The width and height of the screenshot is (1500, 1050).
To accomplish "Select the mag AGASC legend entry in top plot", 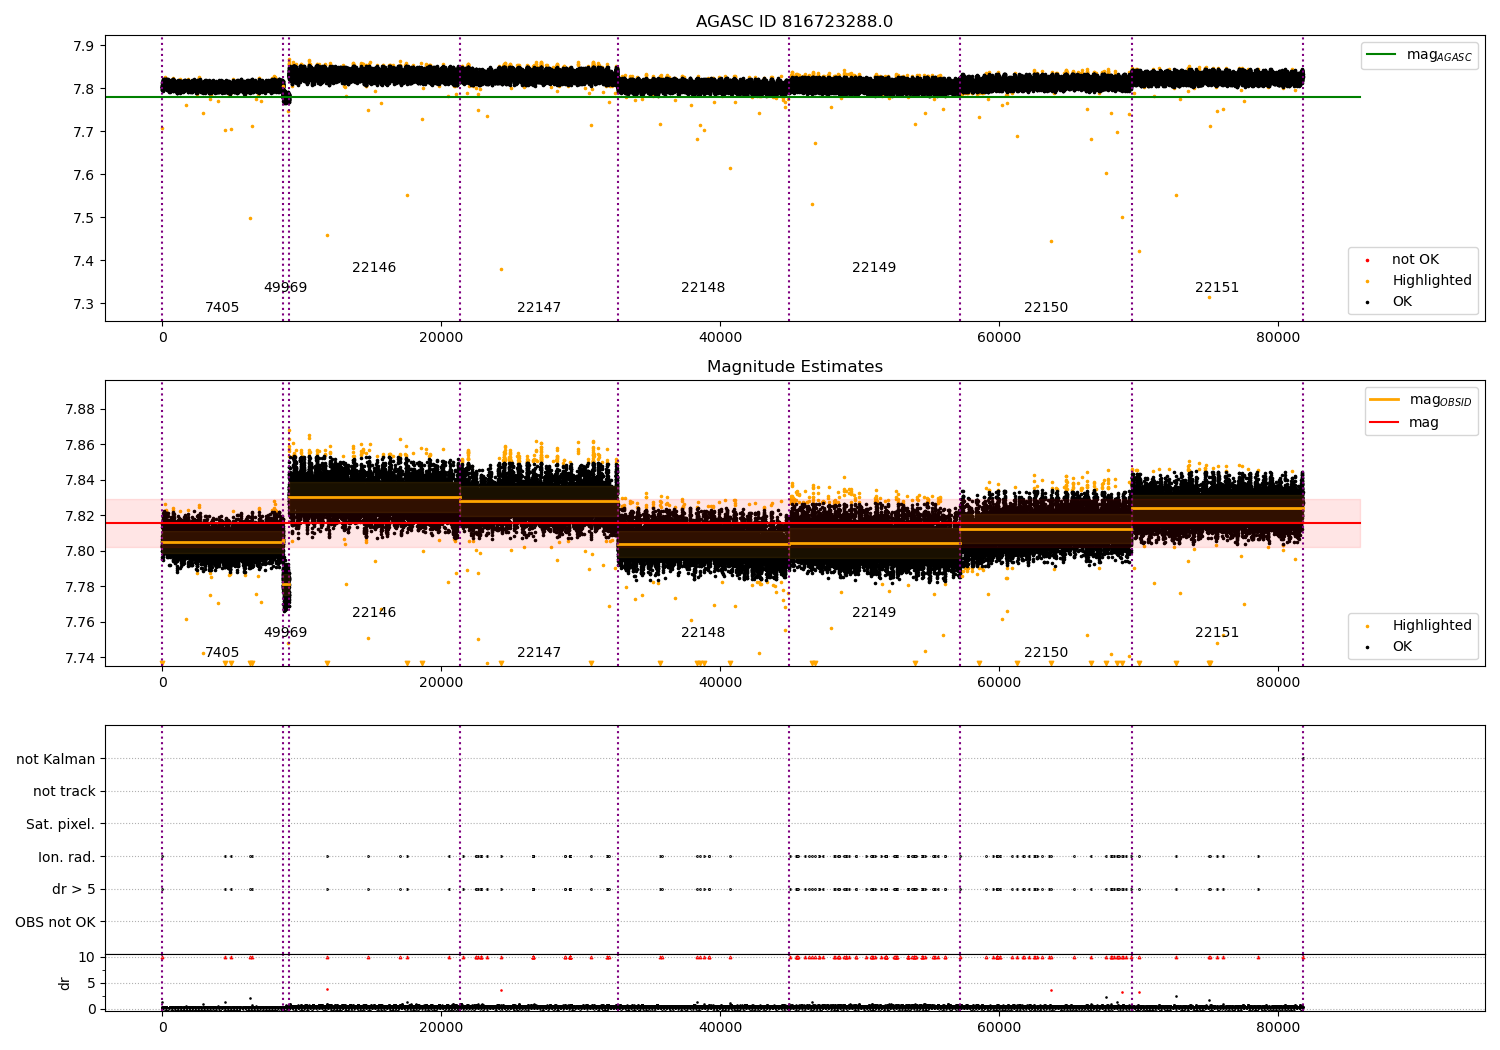I will click(x=1419, y=55).
